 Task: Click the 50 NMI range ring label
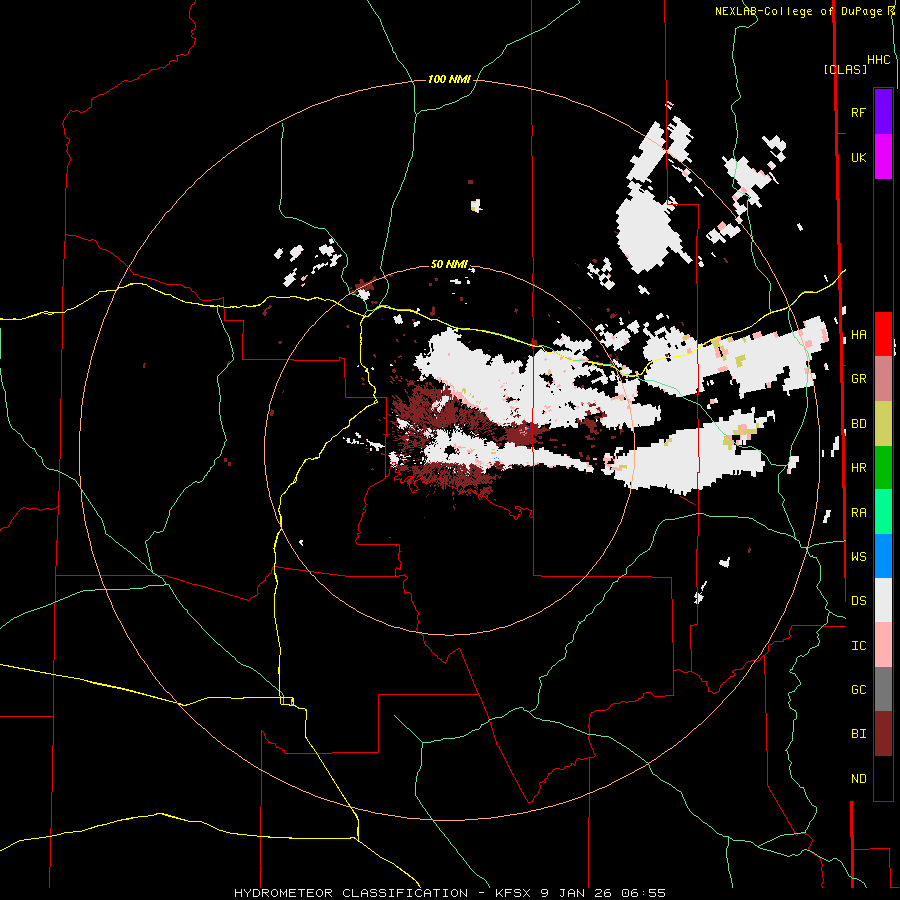click(449, 265)
